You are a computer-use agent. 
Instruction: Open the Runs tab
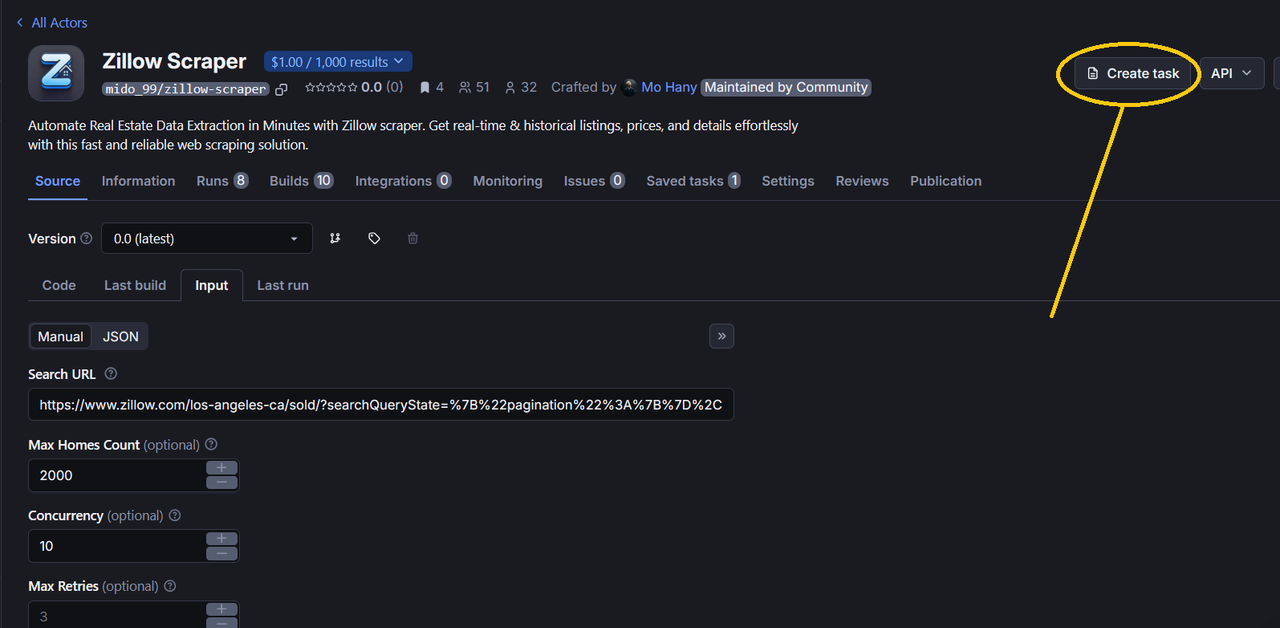click(x=222, y=181)
